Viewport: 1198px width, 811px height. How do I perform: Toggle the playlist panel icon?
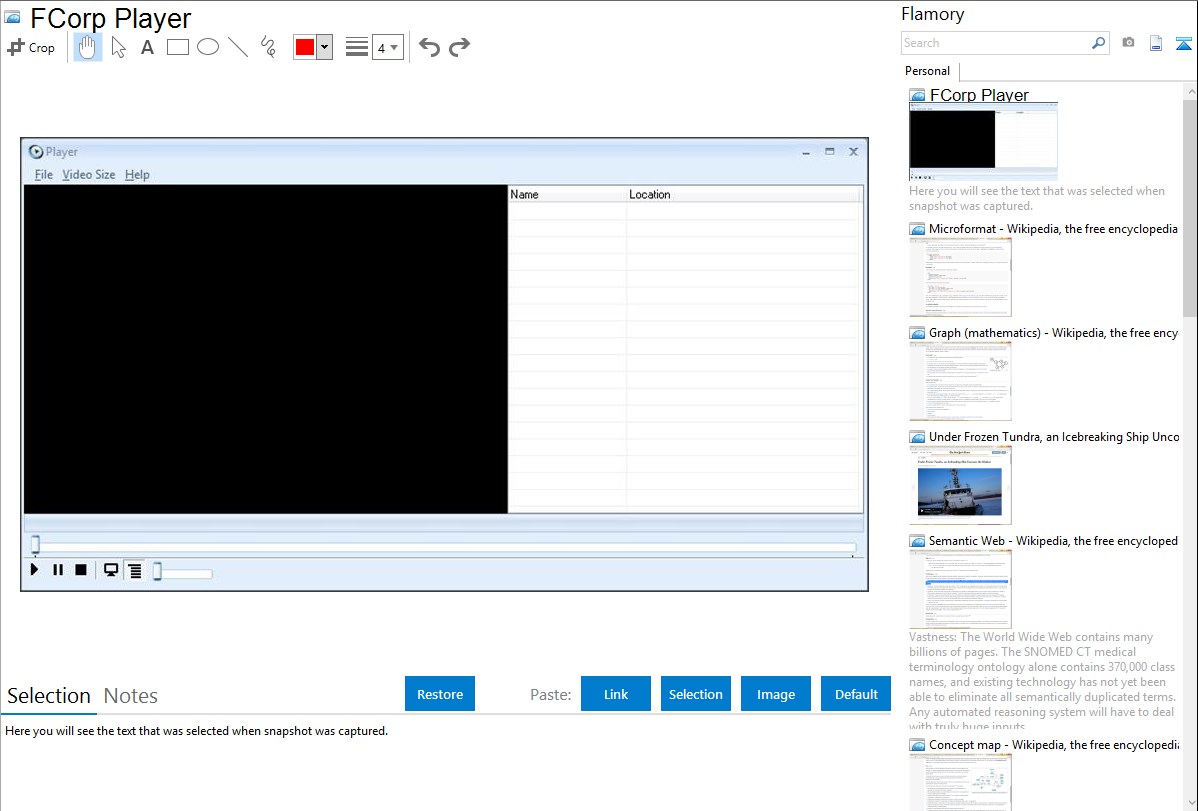pyautogui.click(x=134, y=570)
